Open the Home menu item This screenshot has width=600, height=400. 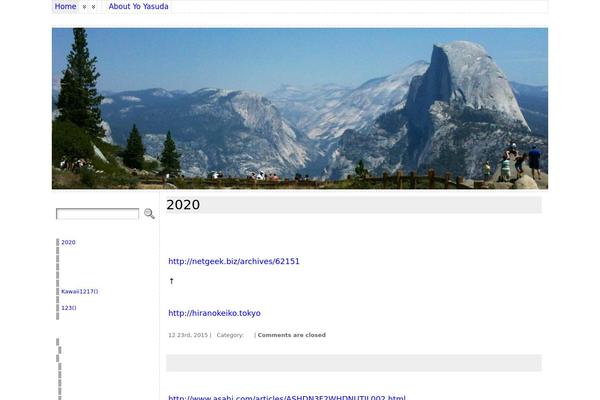tap(65, 6)
